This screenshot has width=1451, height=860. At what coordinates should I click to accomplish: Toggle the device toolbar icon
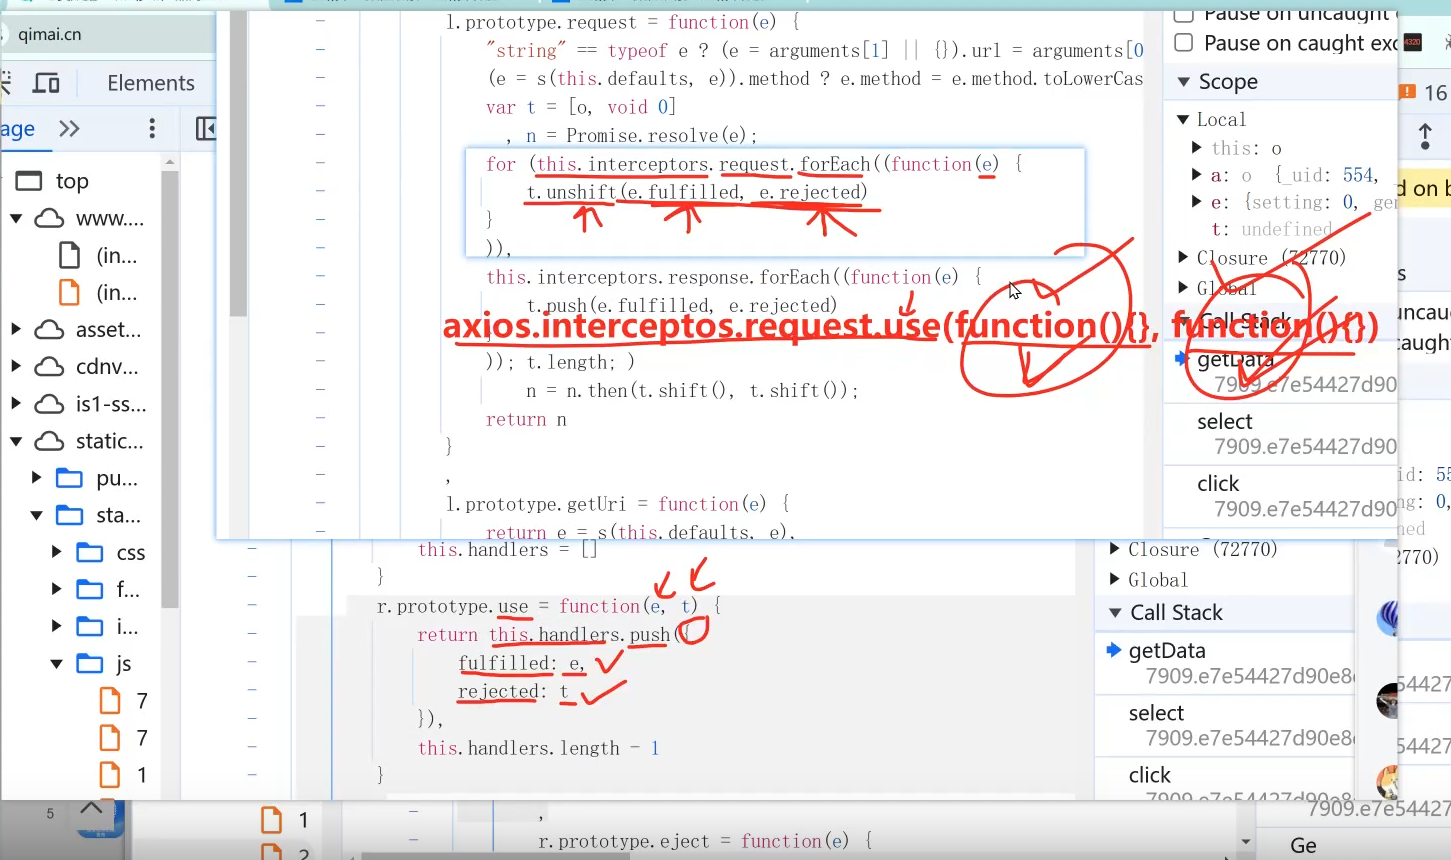point(46,83)
